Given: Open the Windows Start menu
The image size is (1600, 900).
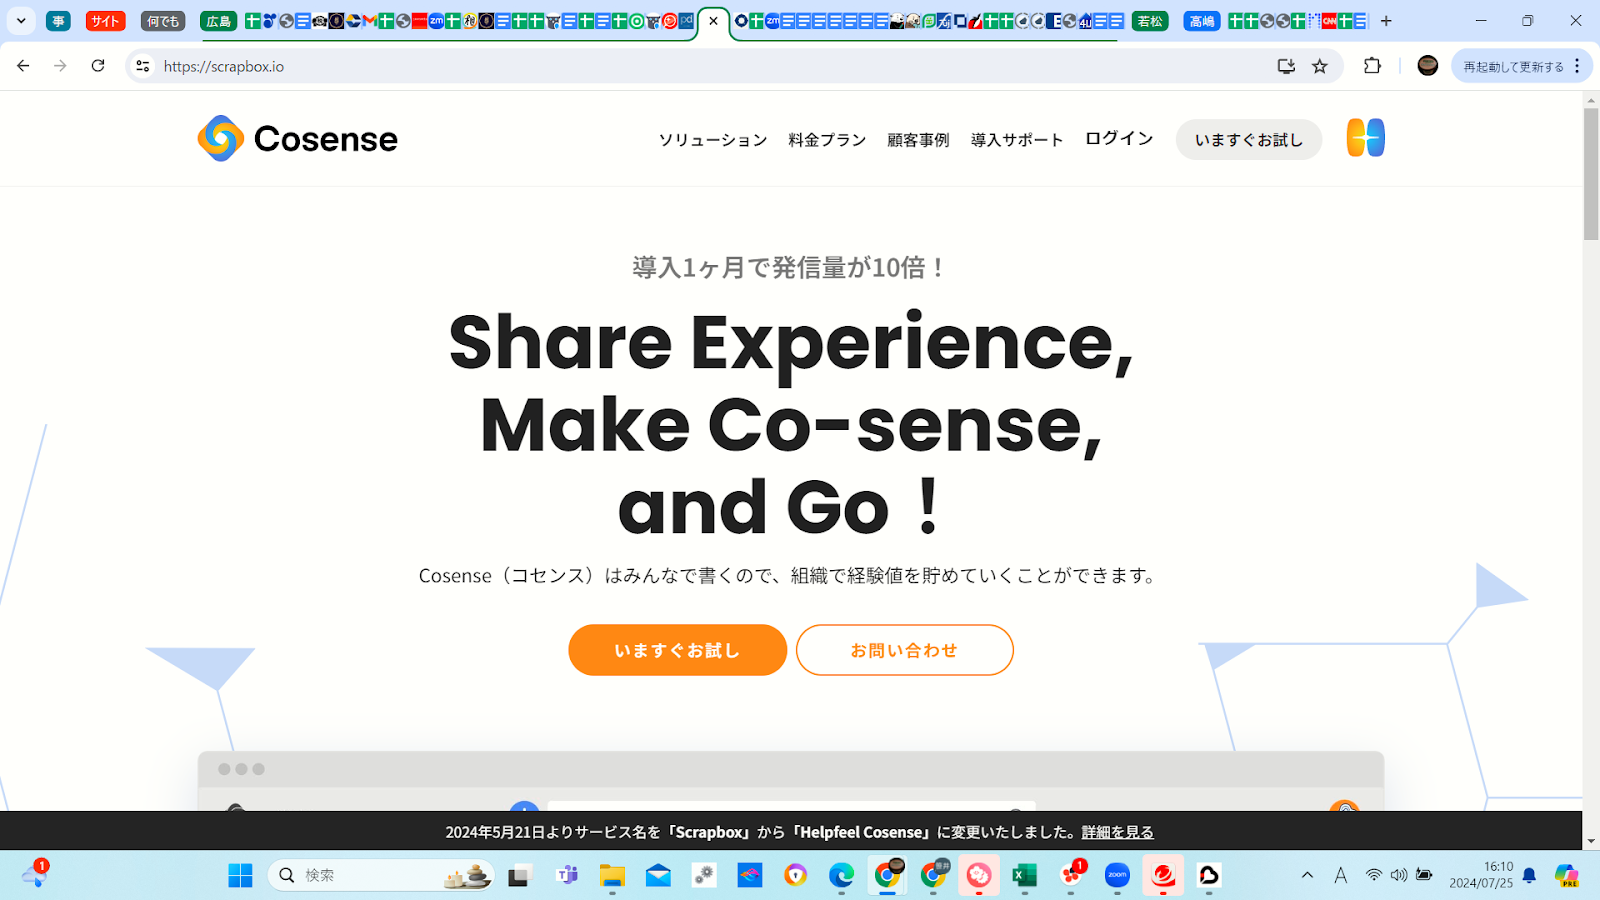Looking at the screenshot, I should [240, 875].
